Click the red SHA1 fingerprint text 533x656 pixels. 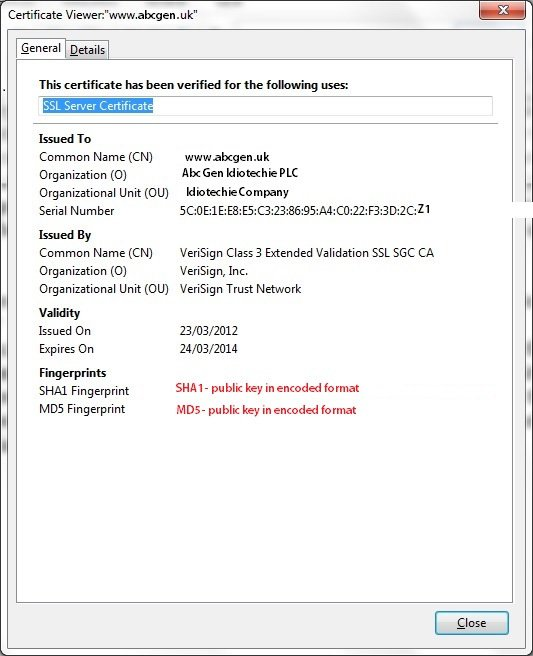267,388
